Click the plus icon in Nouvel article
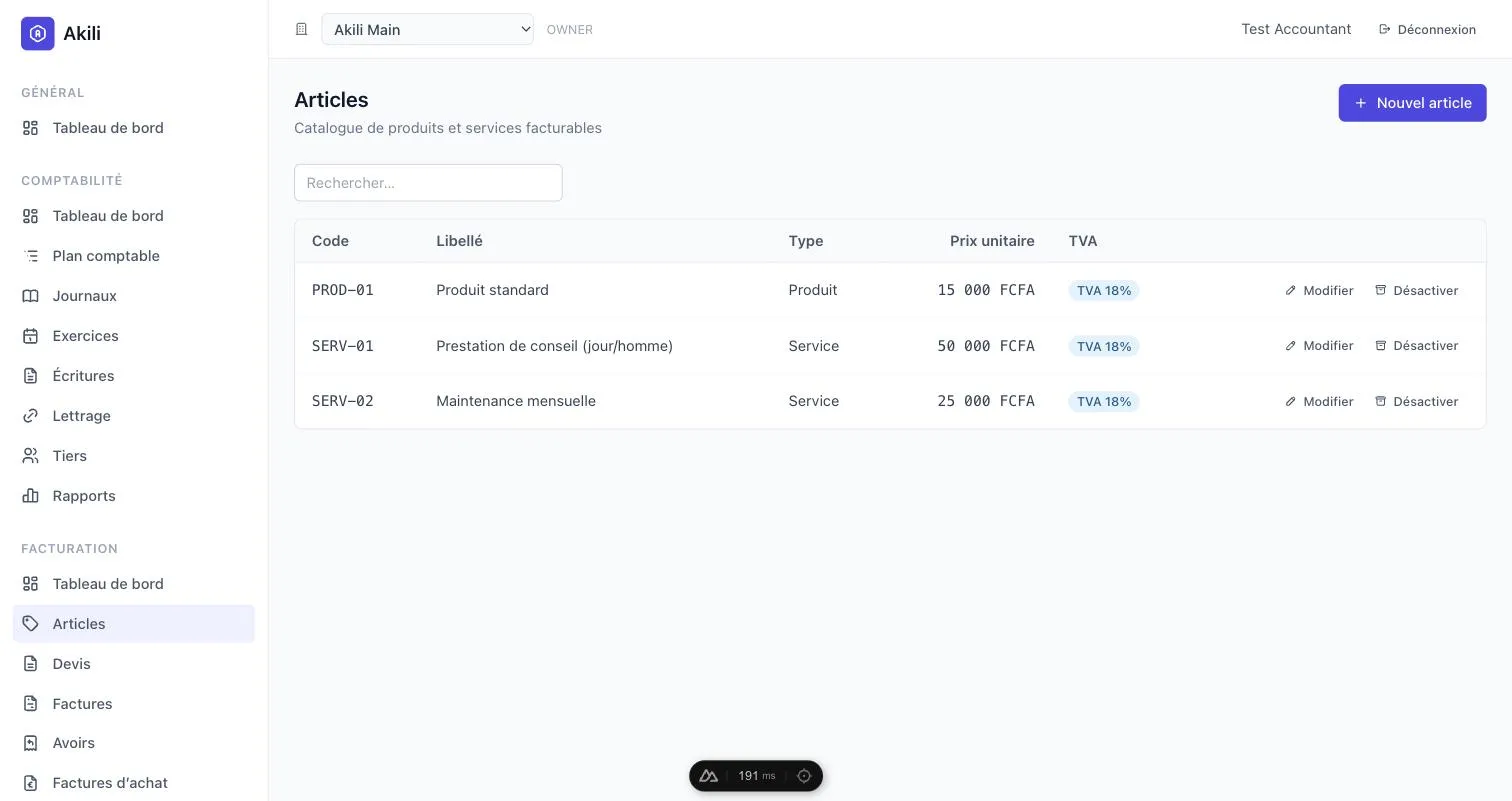The image size is (1512, 801). pyautogui.click(x=1360, y=103)
